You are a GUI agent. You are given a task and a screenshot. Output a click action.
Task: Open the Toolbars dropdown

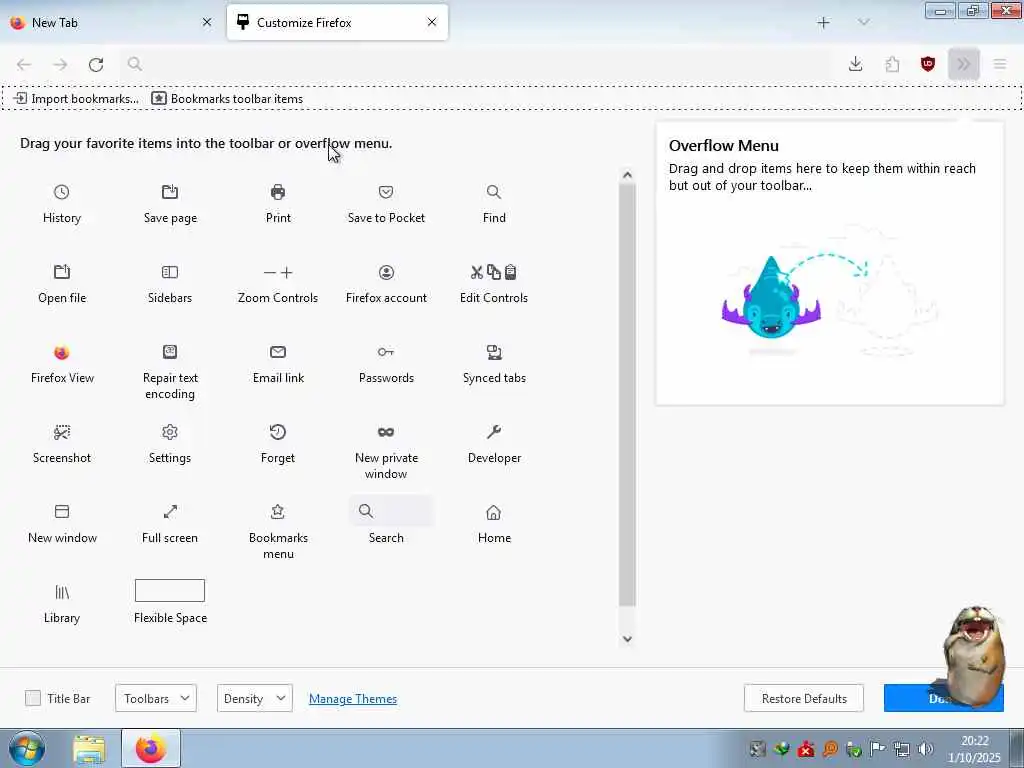click(155, 698)
